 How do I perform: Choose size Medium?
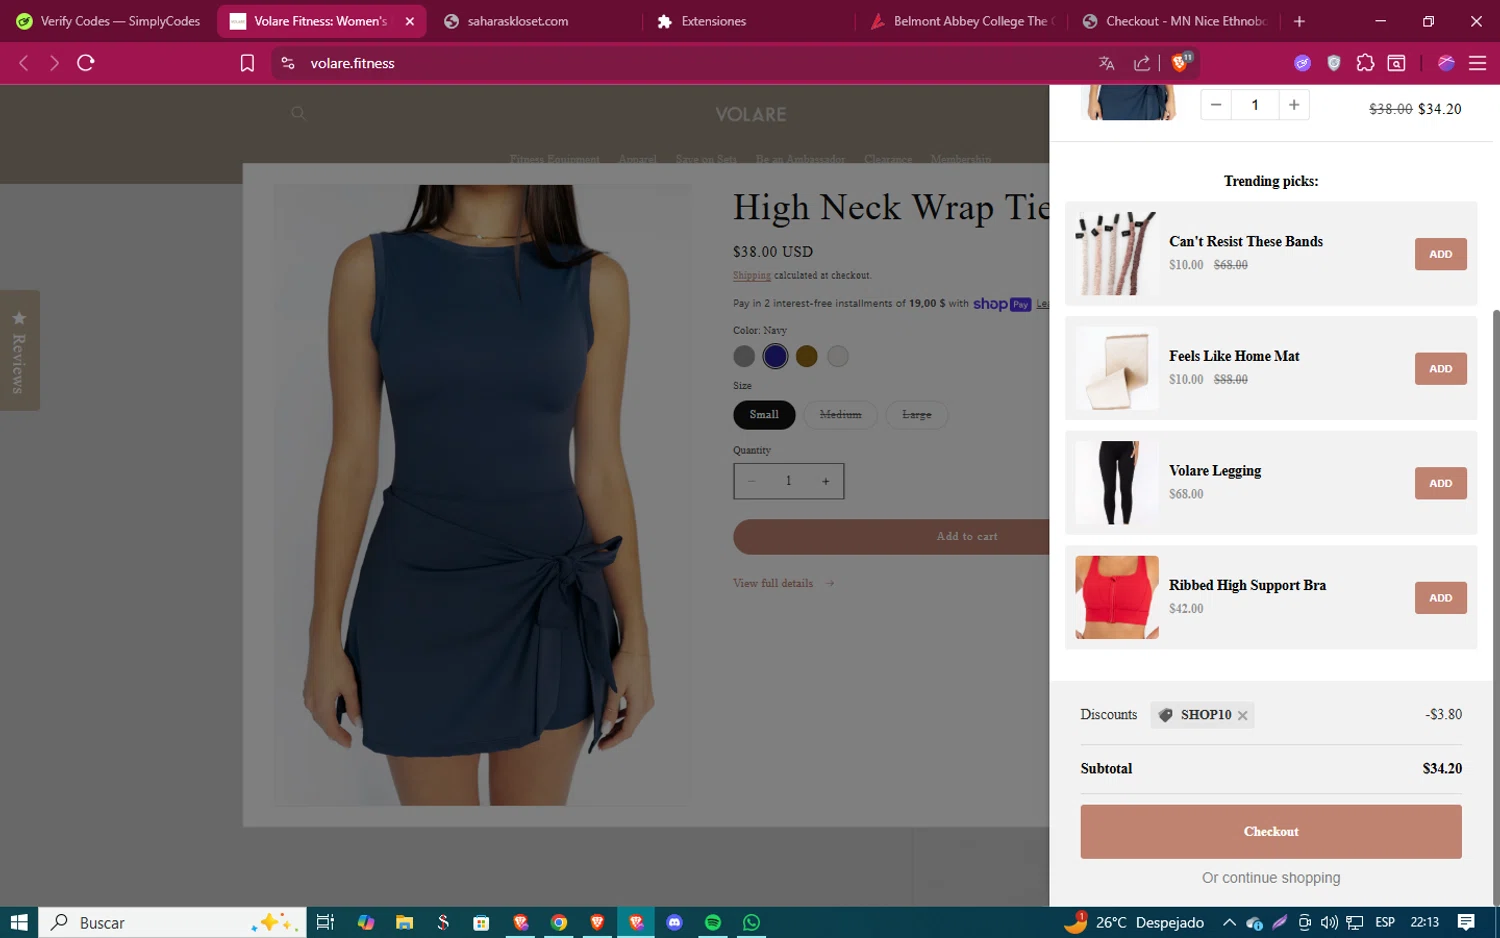click(x=840, y=415)
